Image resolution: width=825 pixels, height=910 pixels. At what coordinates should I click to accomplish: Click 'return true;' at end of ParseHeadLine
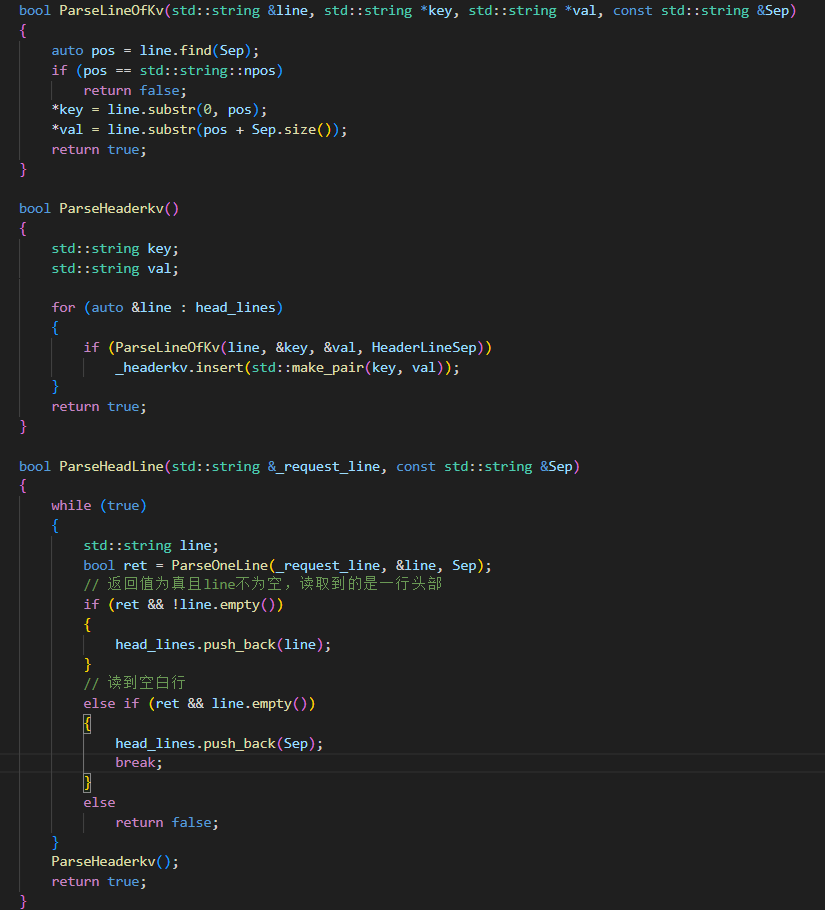(x=99, y=882)
